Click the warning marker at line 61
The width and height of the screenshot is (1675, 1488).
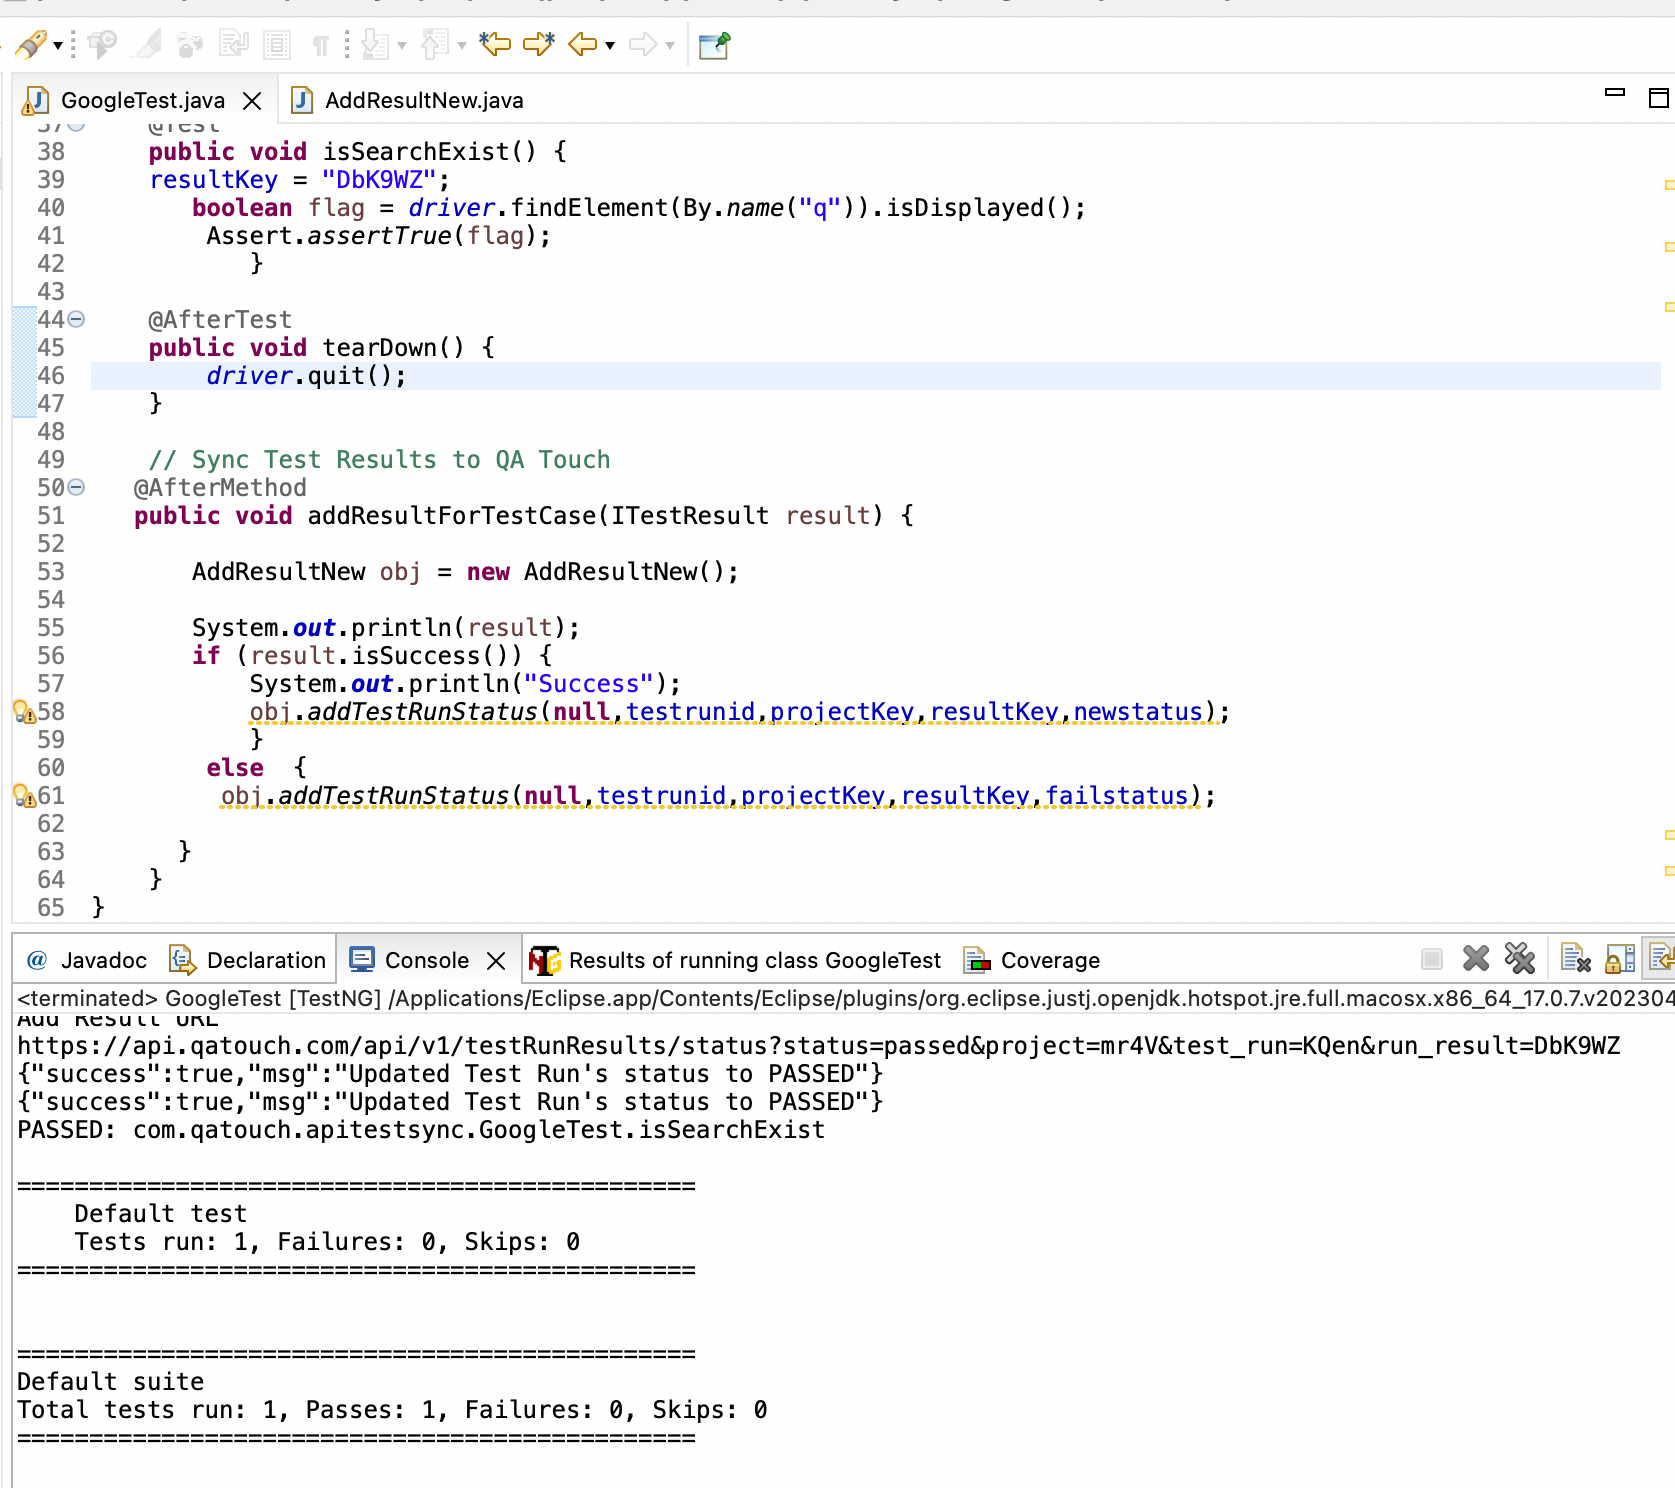point(24,796)
